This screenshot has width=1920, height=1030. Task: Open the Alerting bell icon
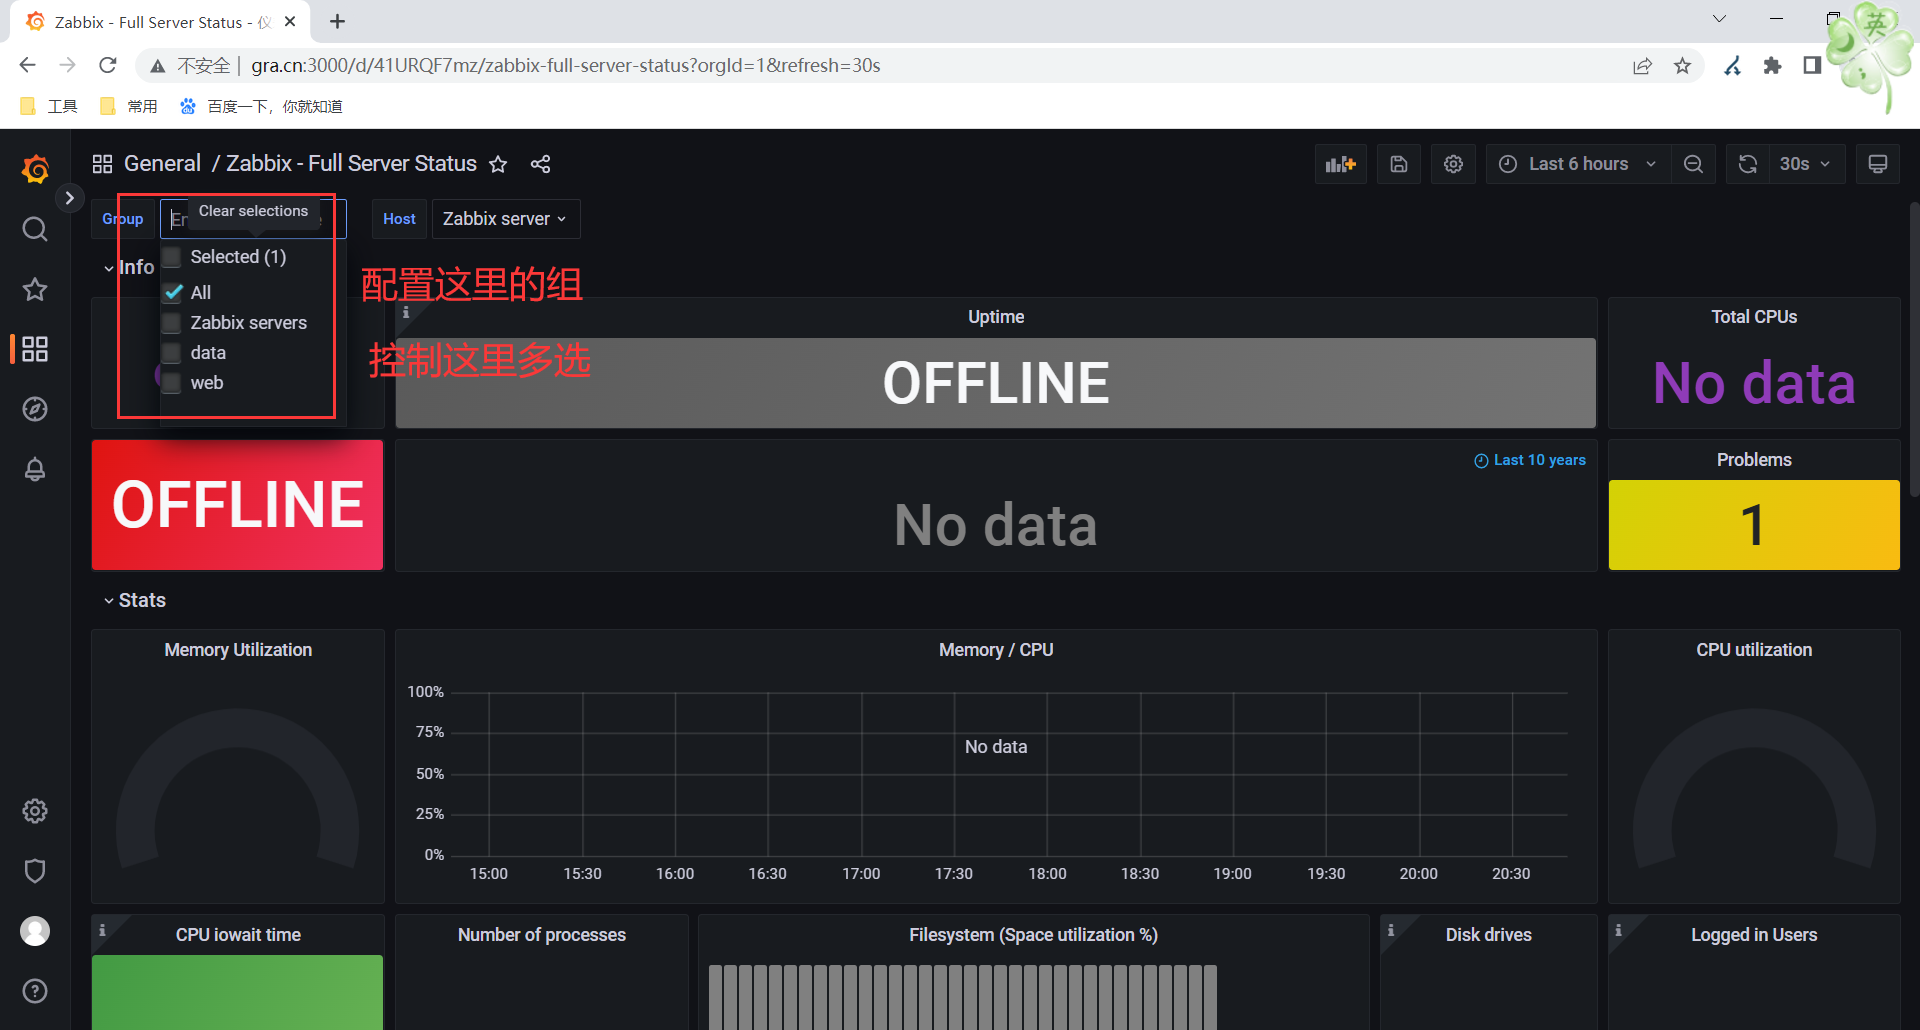point(35,469)
